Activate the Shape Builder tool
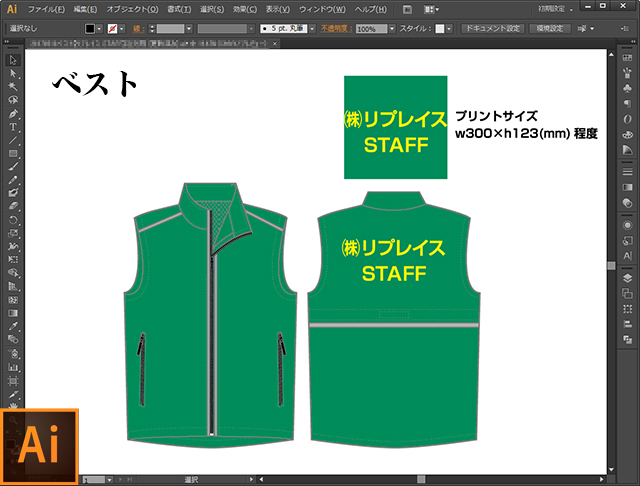 pyautogui.click(x=13, y=273)
